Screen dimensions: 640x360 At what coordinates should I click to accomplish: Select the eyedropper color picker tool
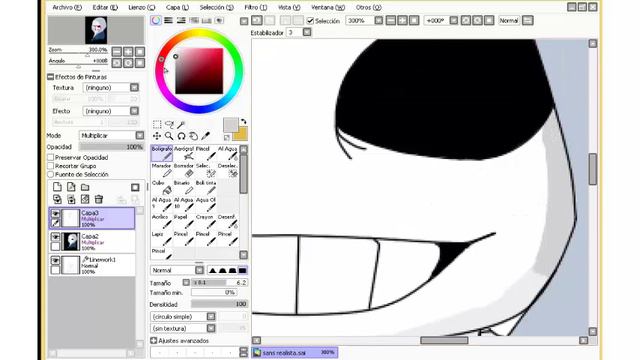(x=206, y=136)
